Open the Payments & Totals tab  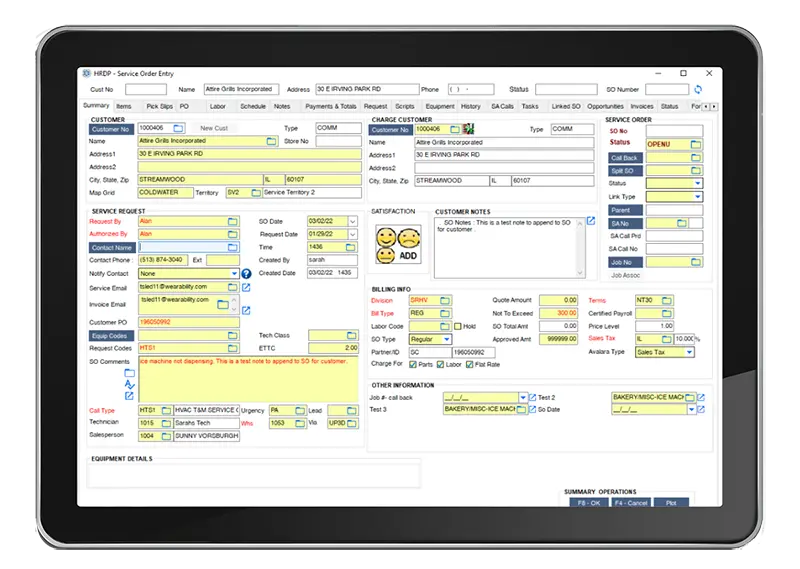[x=331, y=106]
